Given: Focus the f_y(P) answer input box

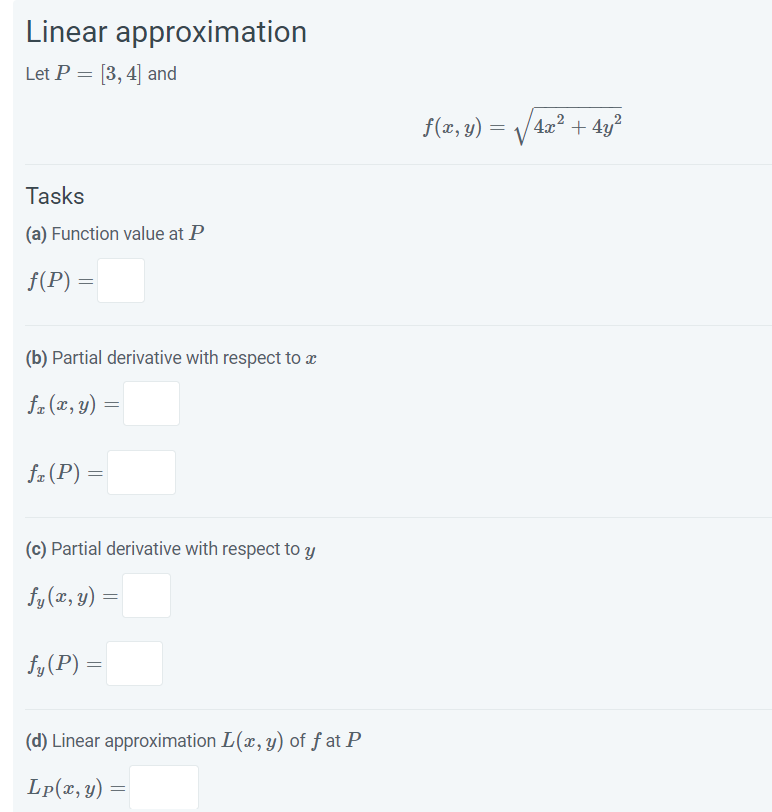Looking at the screenshot, I should click(x=134, y=663).
